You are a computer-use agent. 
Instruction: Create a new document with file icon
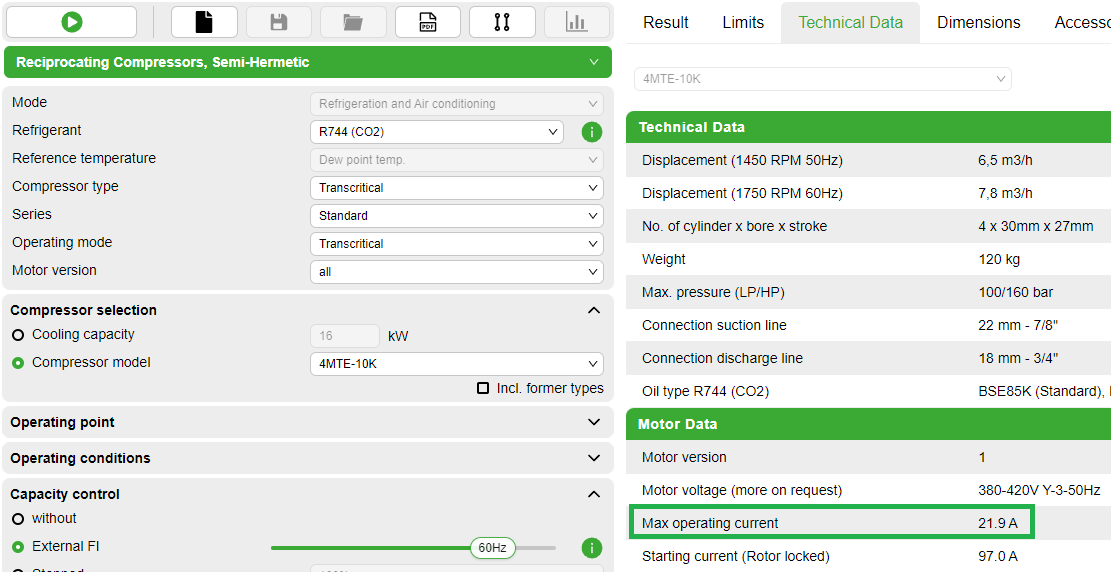coord(204,22)
